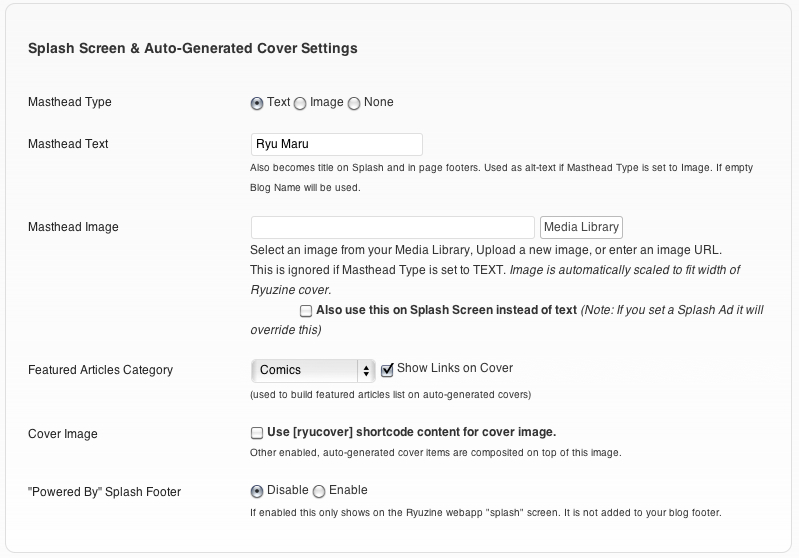The width and height of the screenshot is (799, 558).
Task: Click the Comics dropdown stepper arrows
Action: [x=366, y=370]
